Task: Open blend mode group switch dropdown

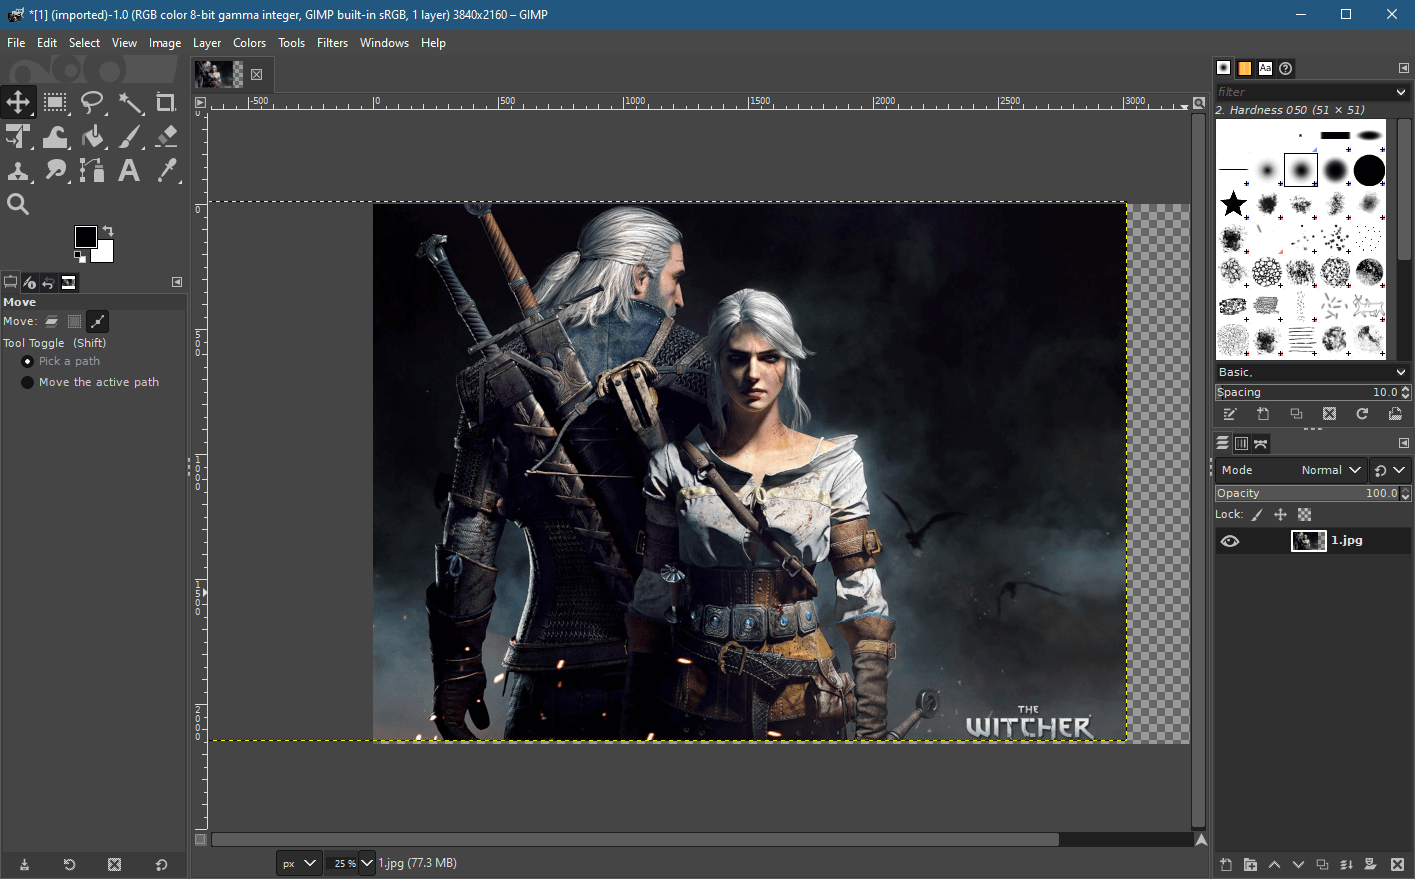Action: 1389,470
